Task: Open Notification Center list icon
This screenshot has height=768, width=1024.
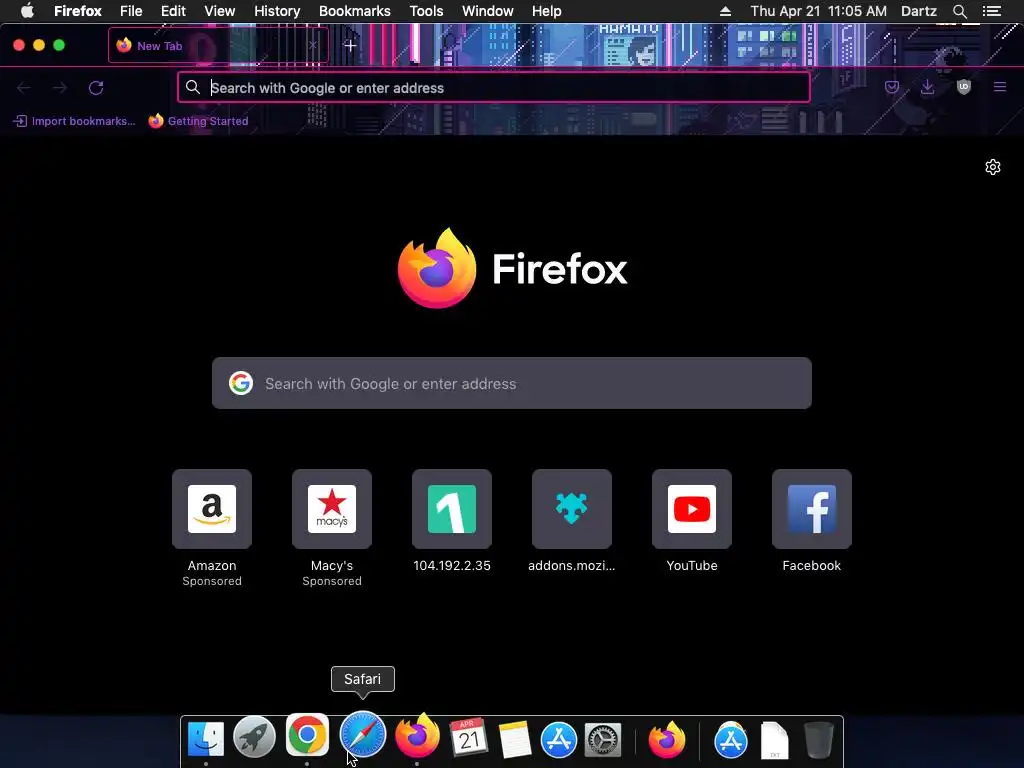Action: tap(992, 11)
